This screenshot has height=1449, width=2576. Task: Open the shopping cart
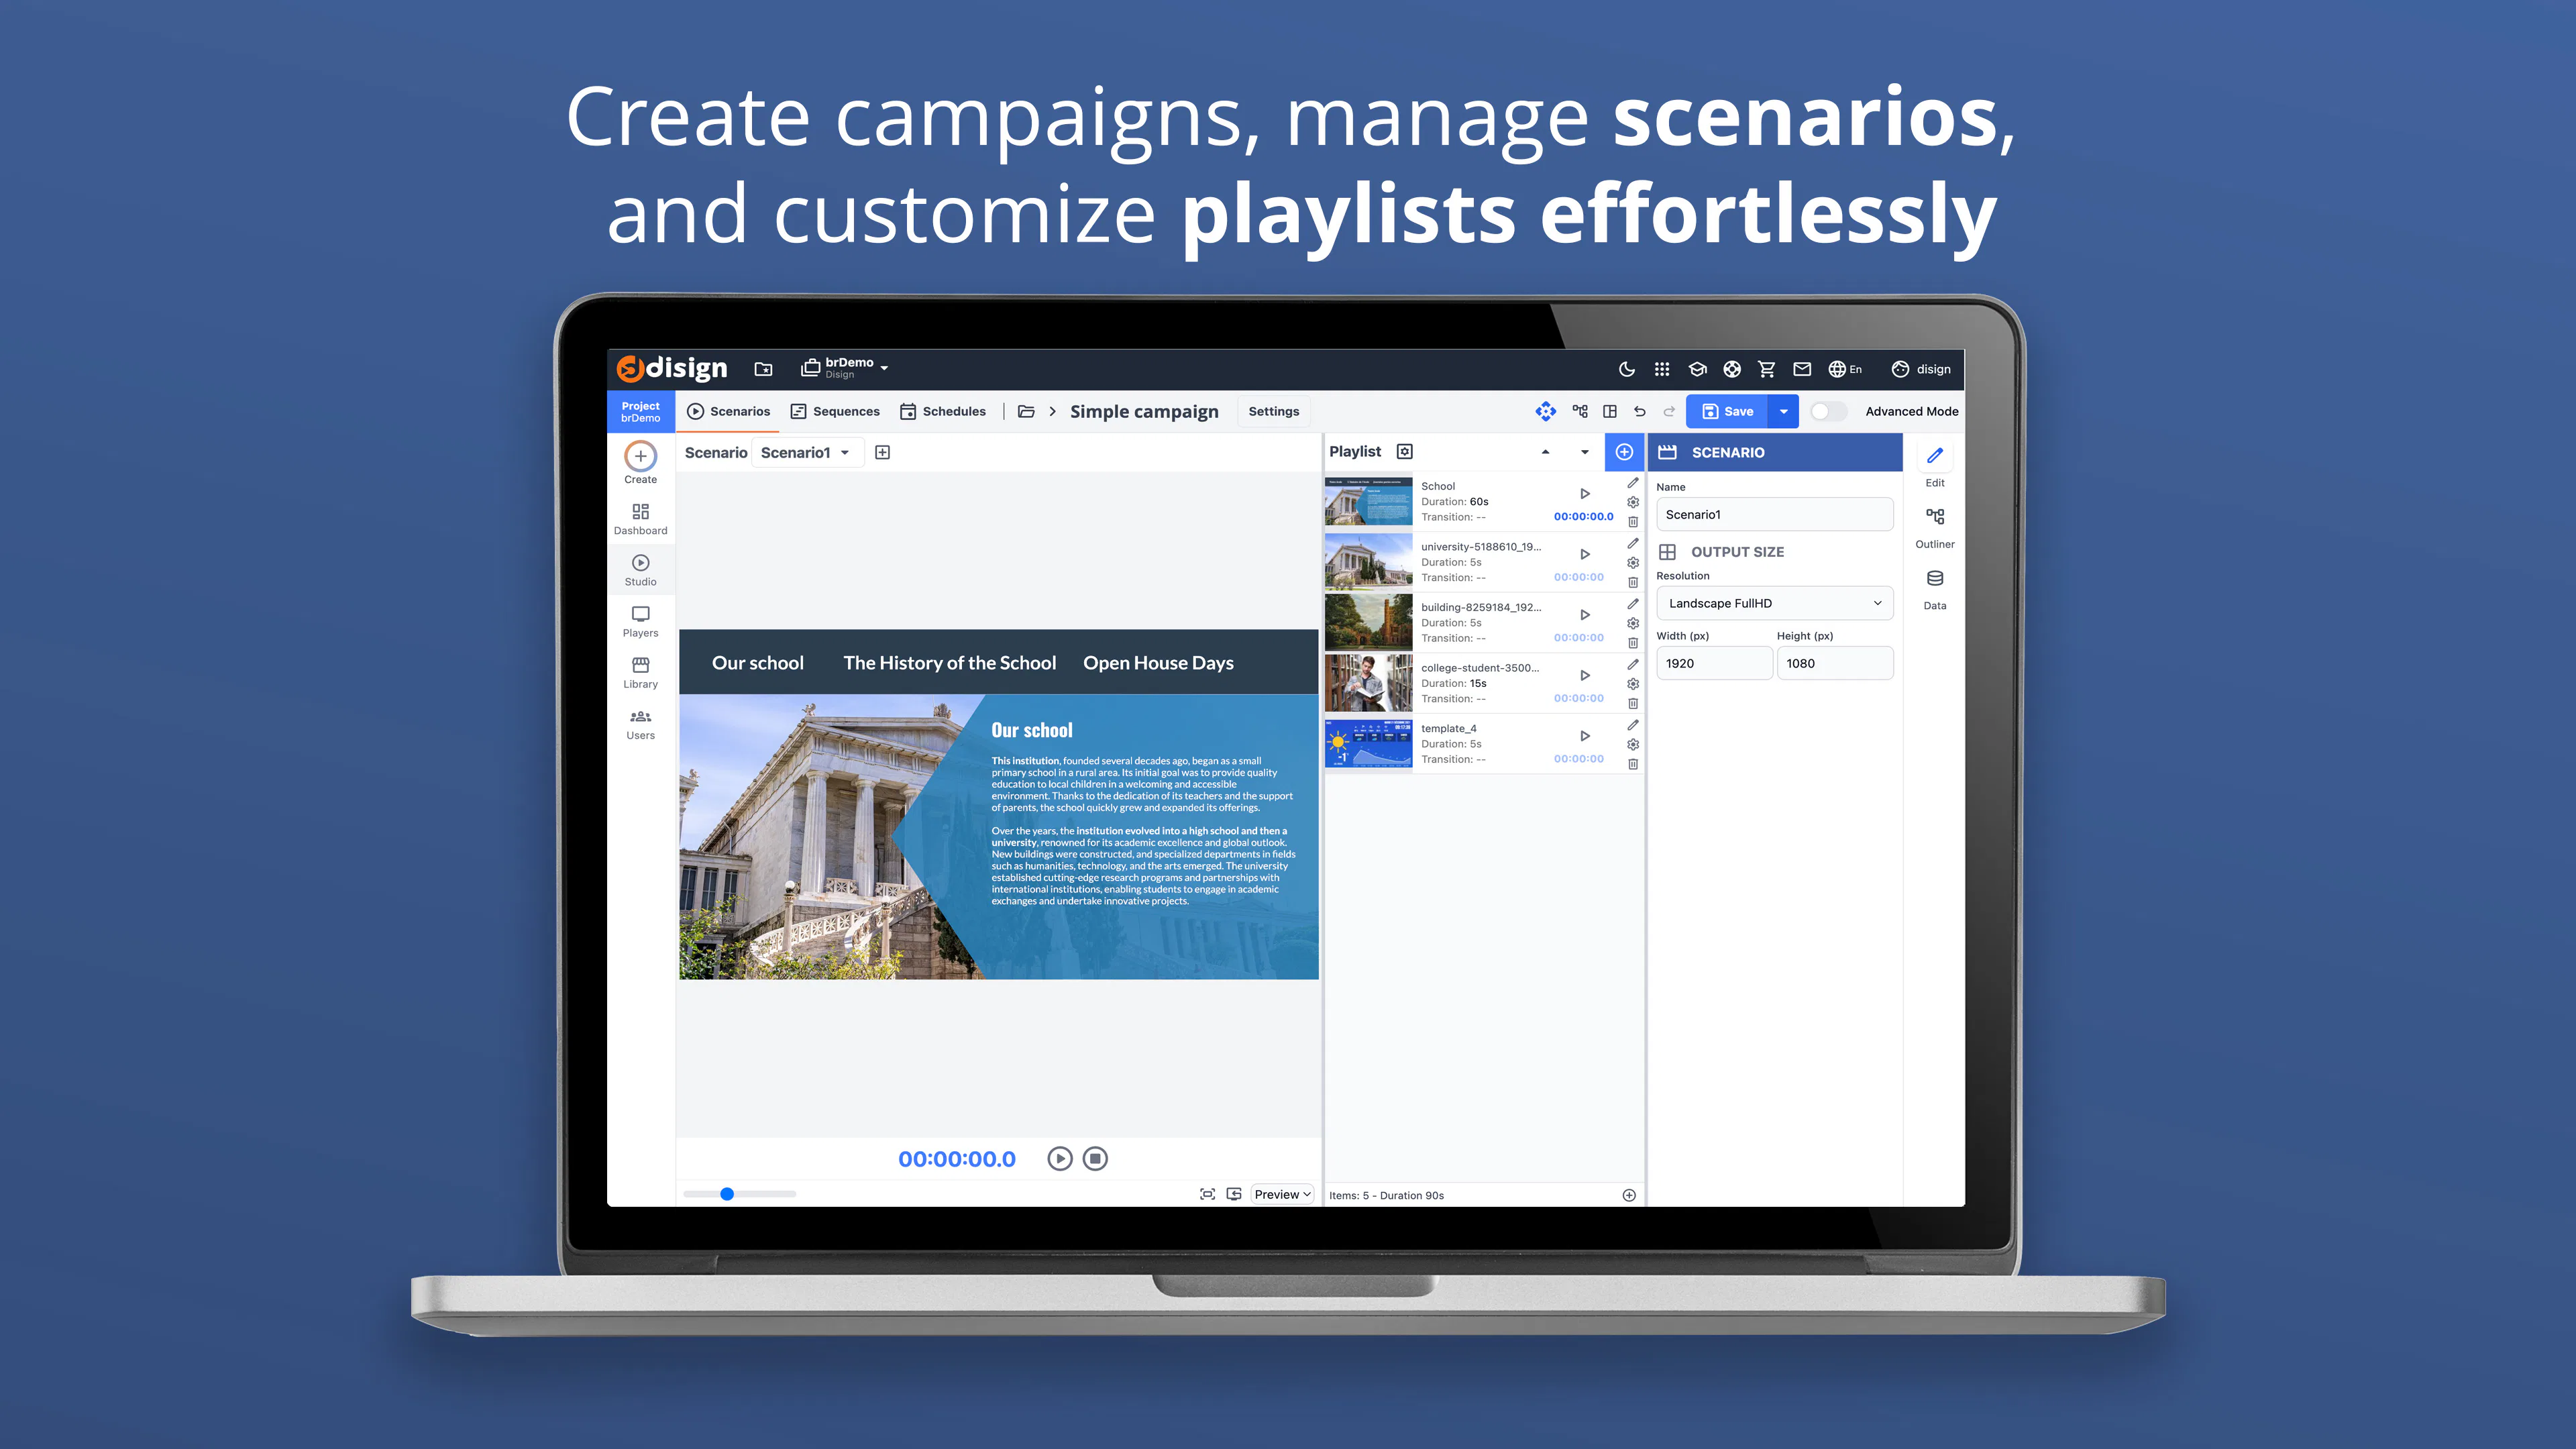pos(1767,369)
